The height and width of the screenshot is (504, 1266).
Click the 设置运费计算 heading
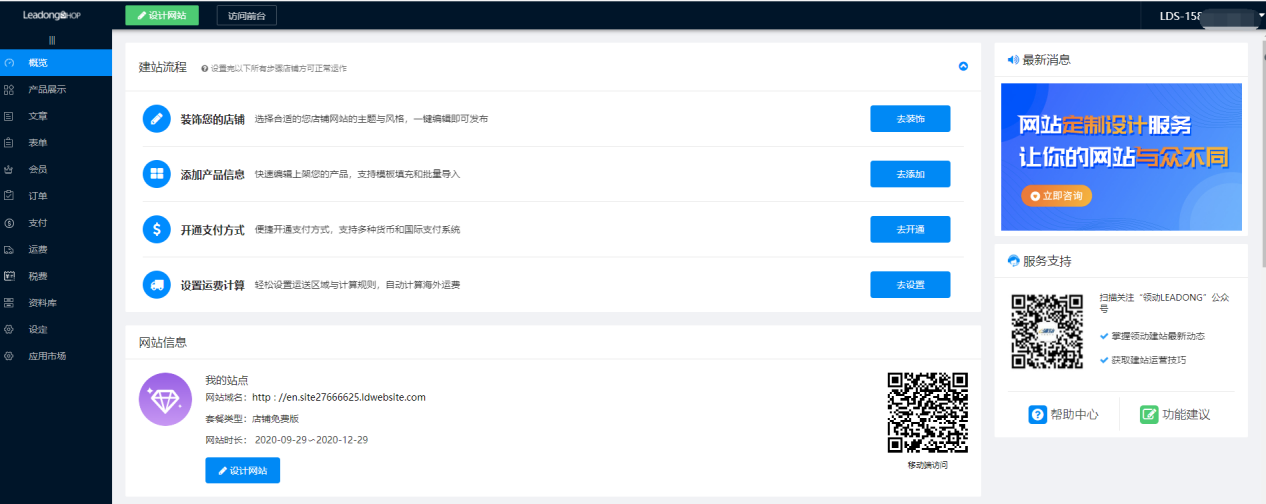212,284
